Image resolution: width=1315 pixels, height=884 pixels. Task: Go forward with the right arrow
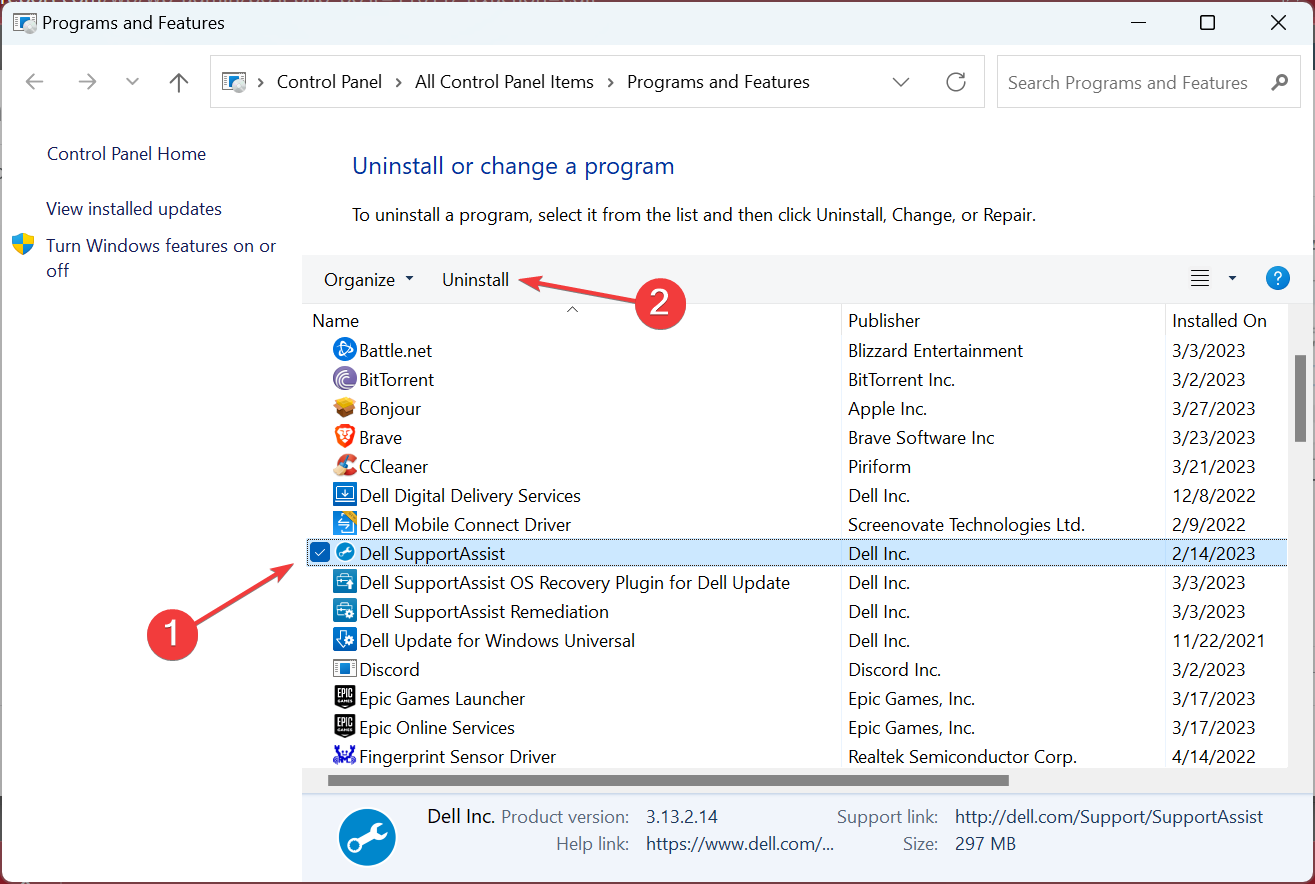coord(87,82)
